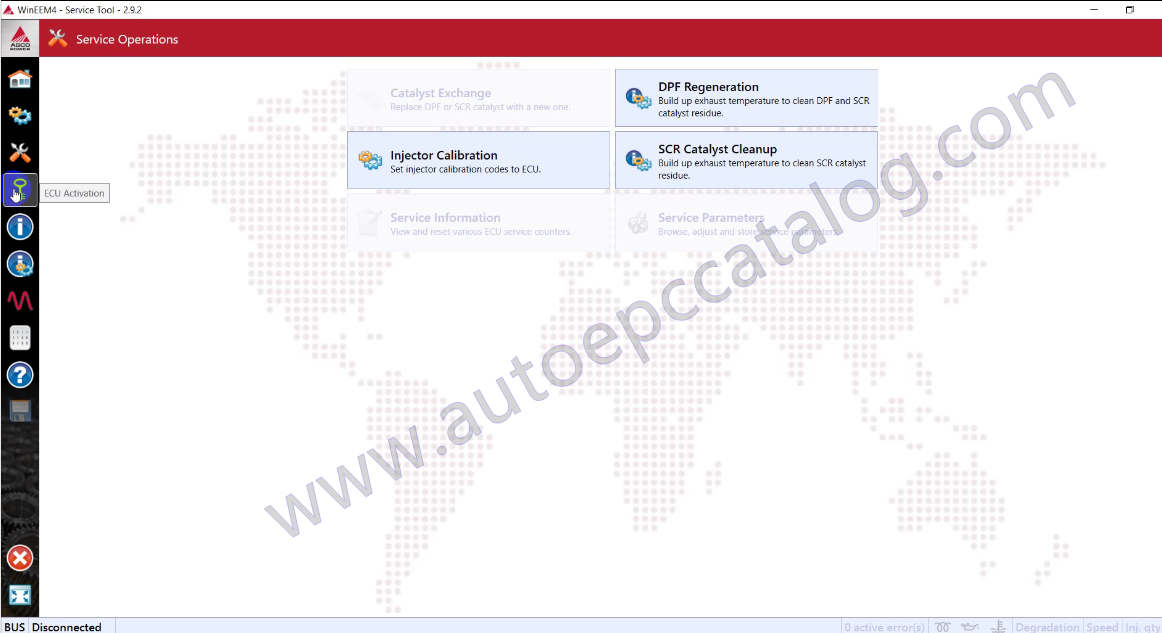Click the '0 active error(s)' status entry
This screenshot has width=1162, height=633.
click(885, 627)
